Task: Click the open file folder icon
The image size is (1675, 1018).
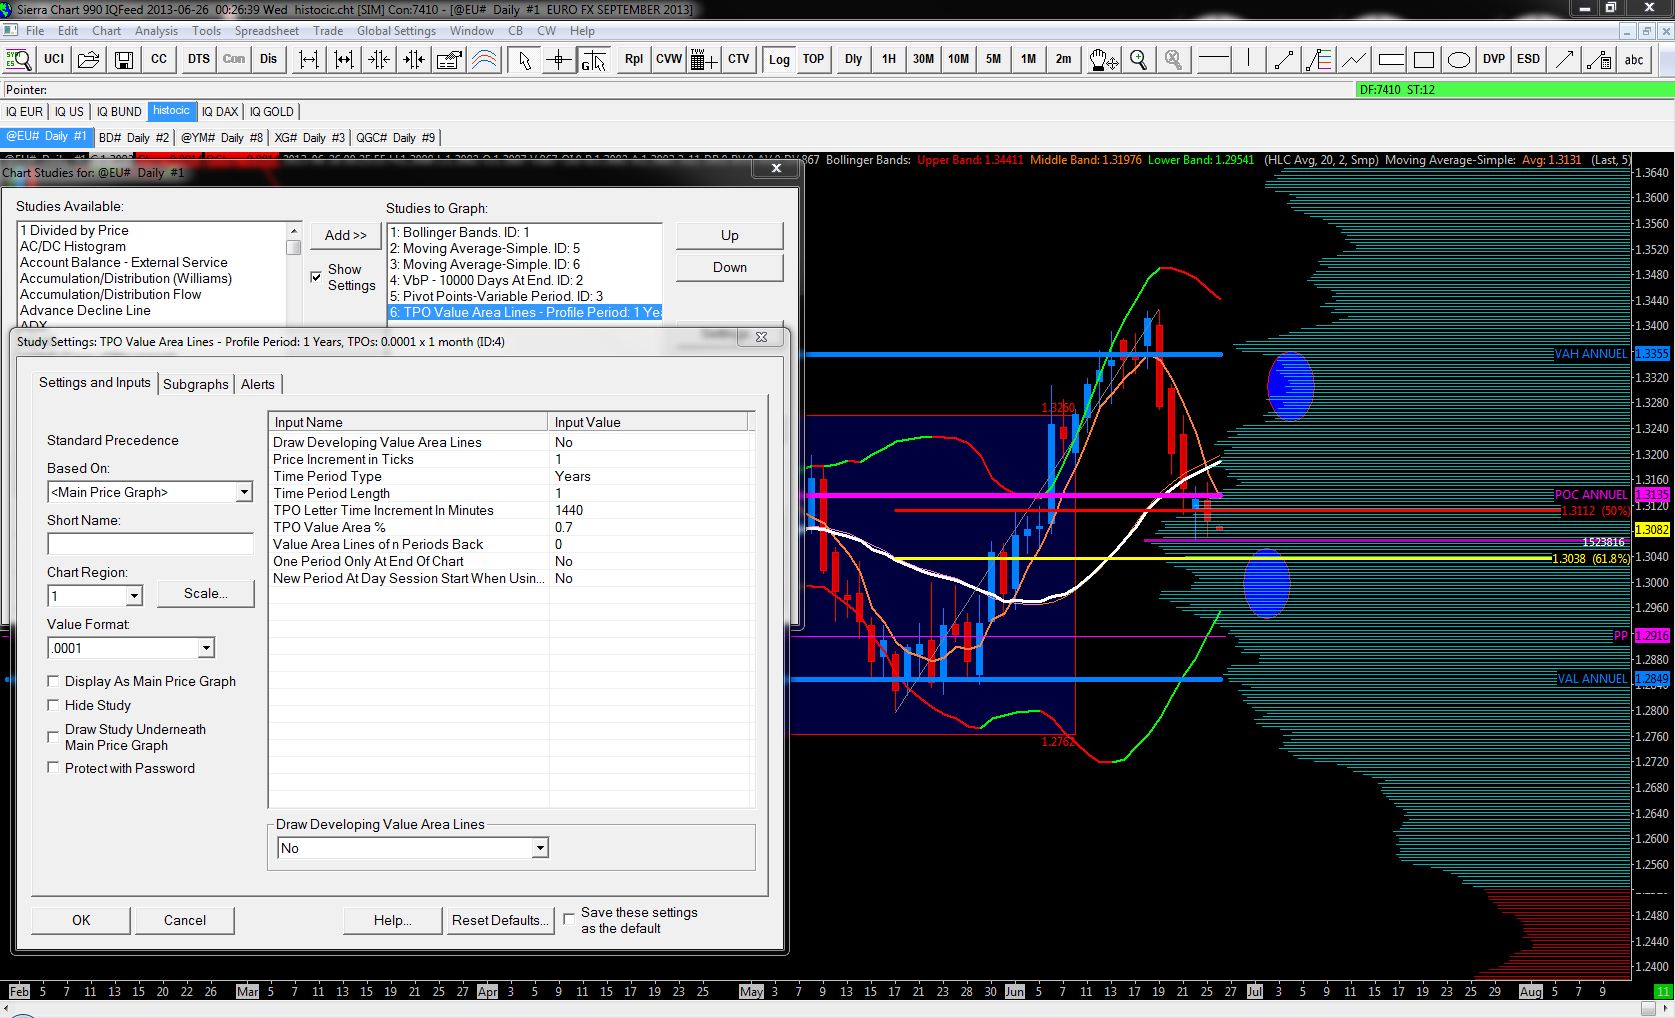Action: pyautogui.click(x=88, y=60)
